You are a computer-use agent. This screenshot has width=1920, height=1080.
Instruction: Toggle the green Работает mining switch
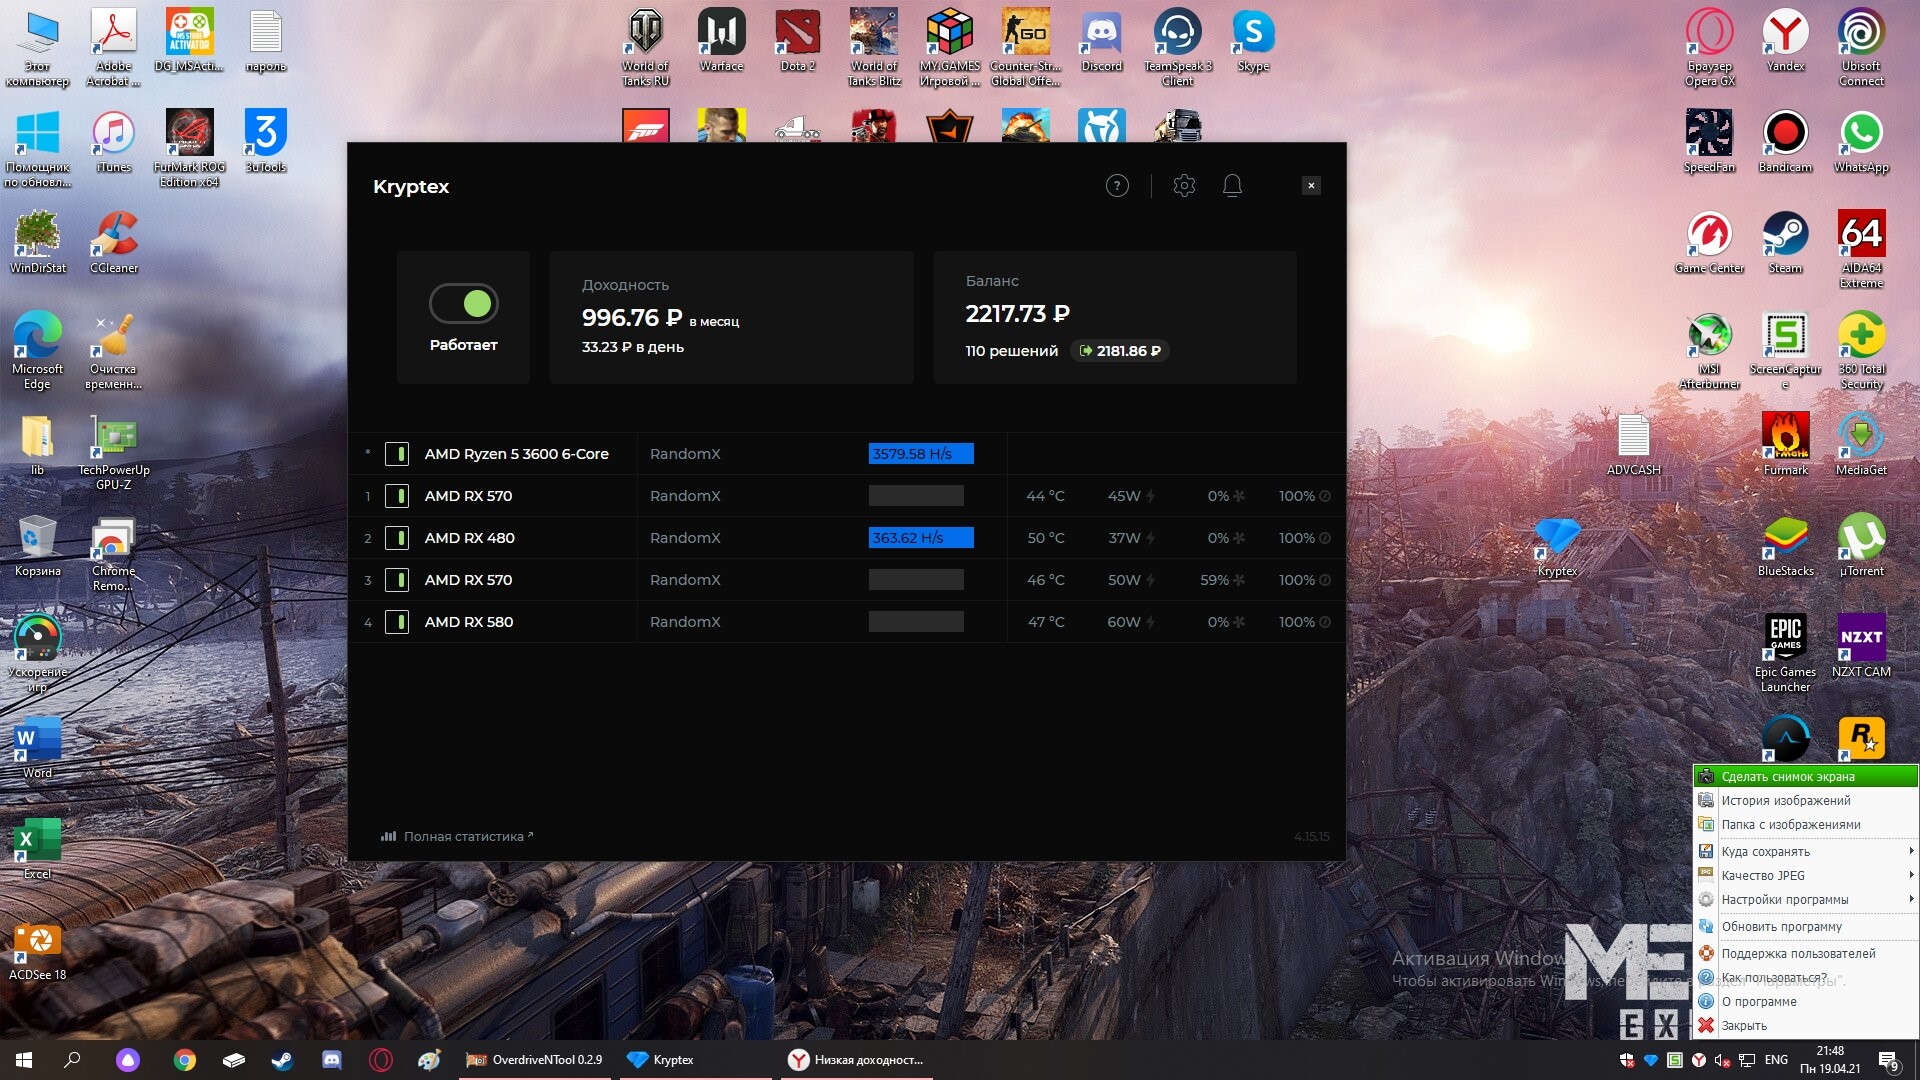click(x=463, y=304)
